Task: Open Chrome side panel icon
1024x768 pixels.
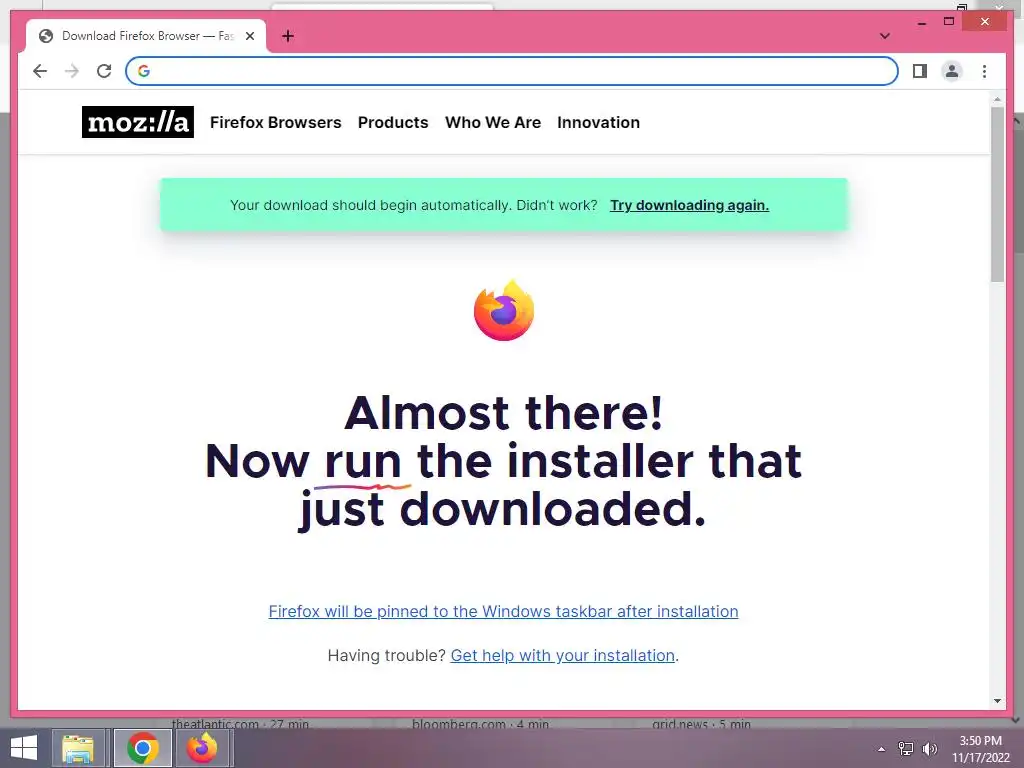Action: coord(920,71)
